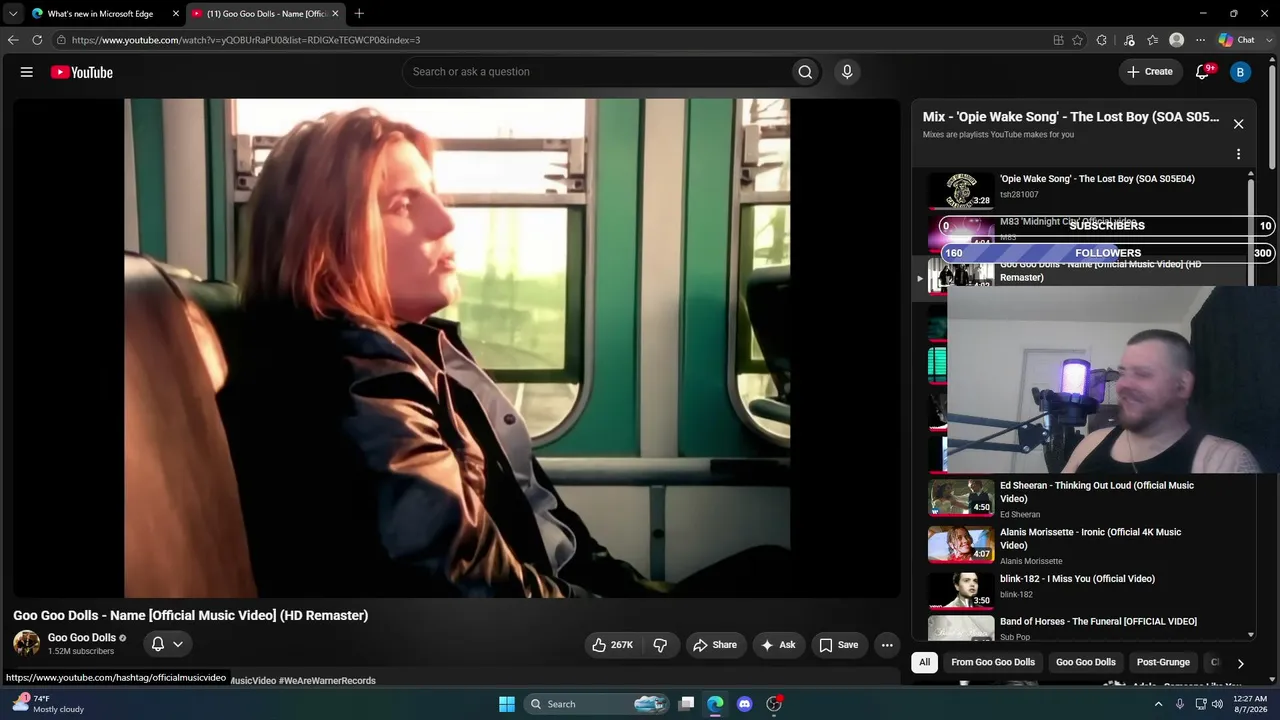Click the browser address bar URL
This screenshot has height=720, width=1280.
tap(246, 40)
